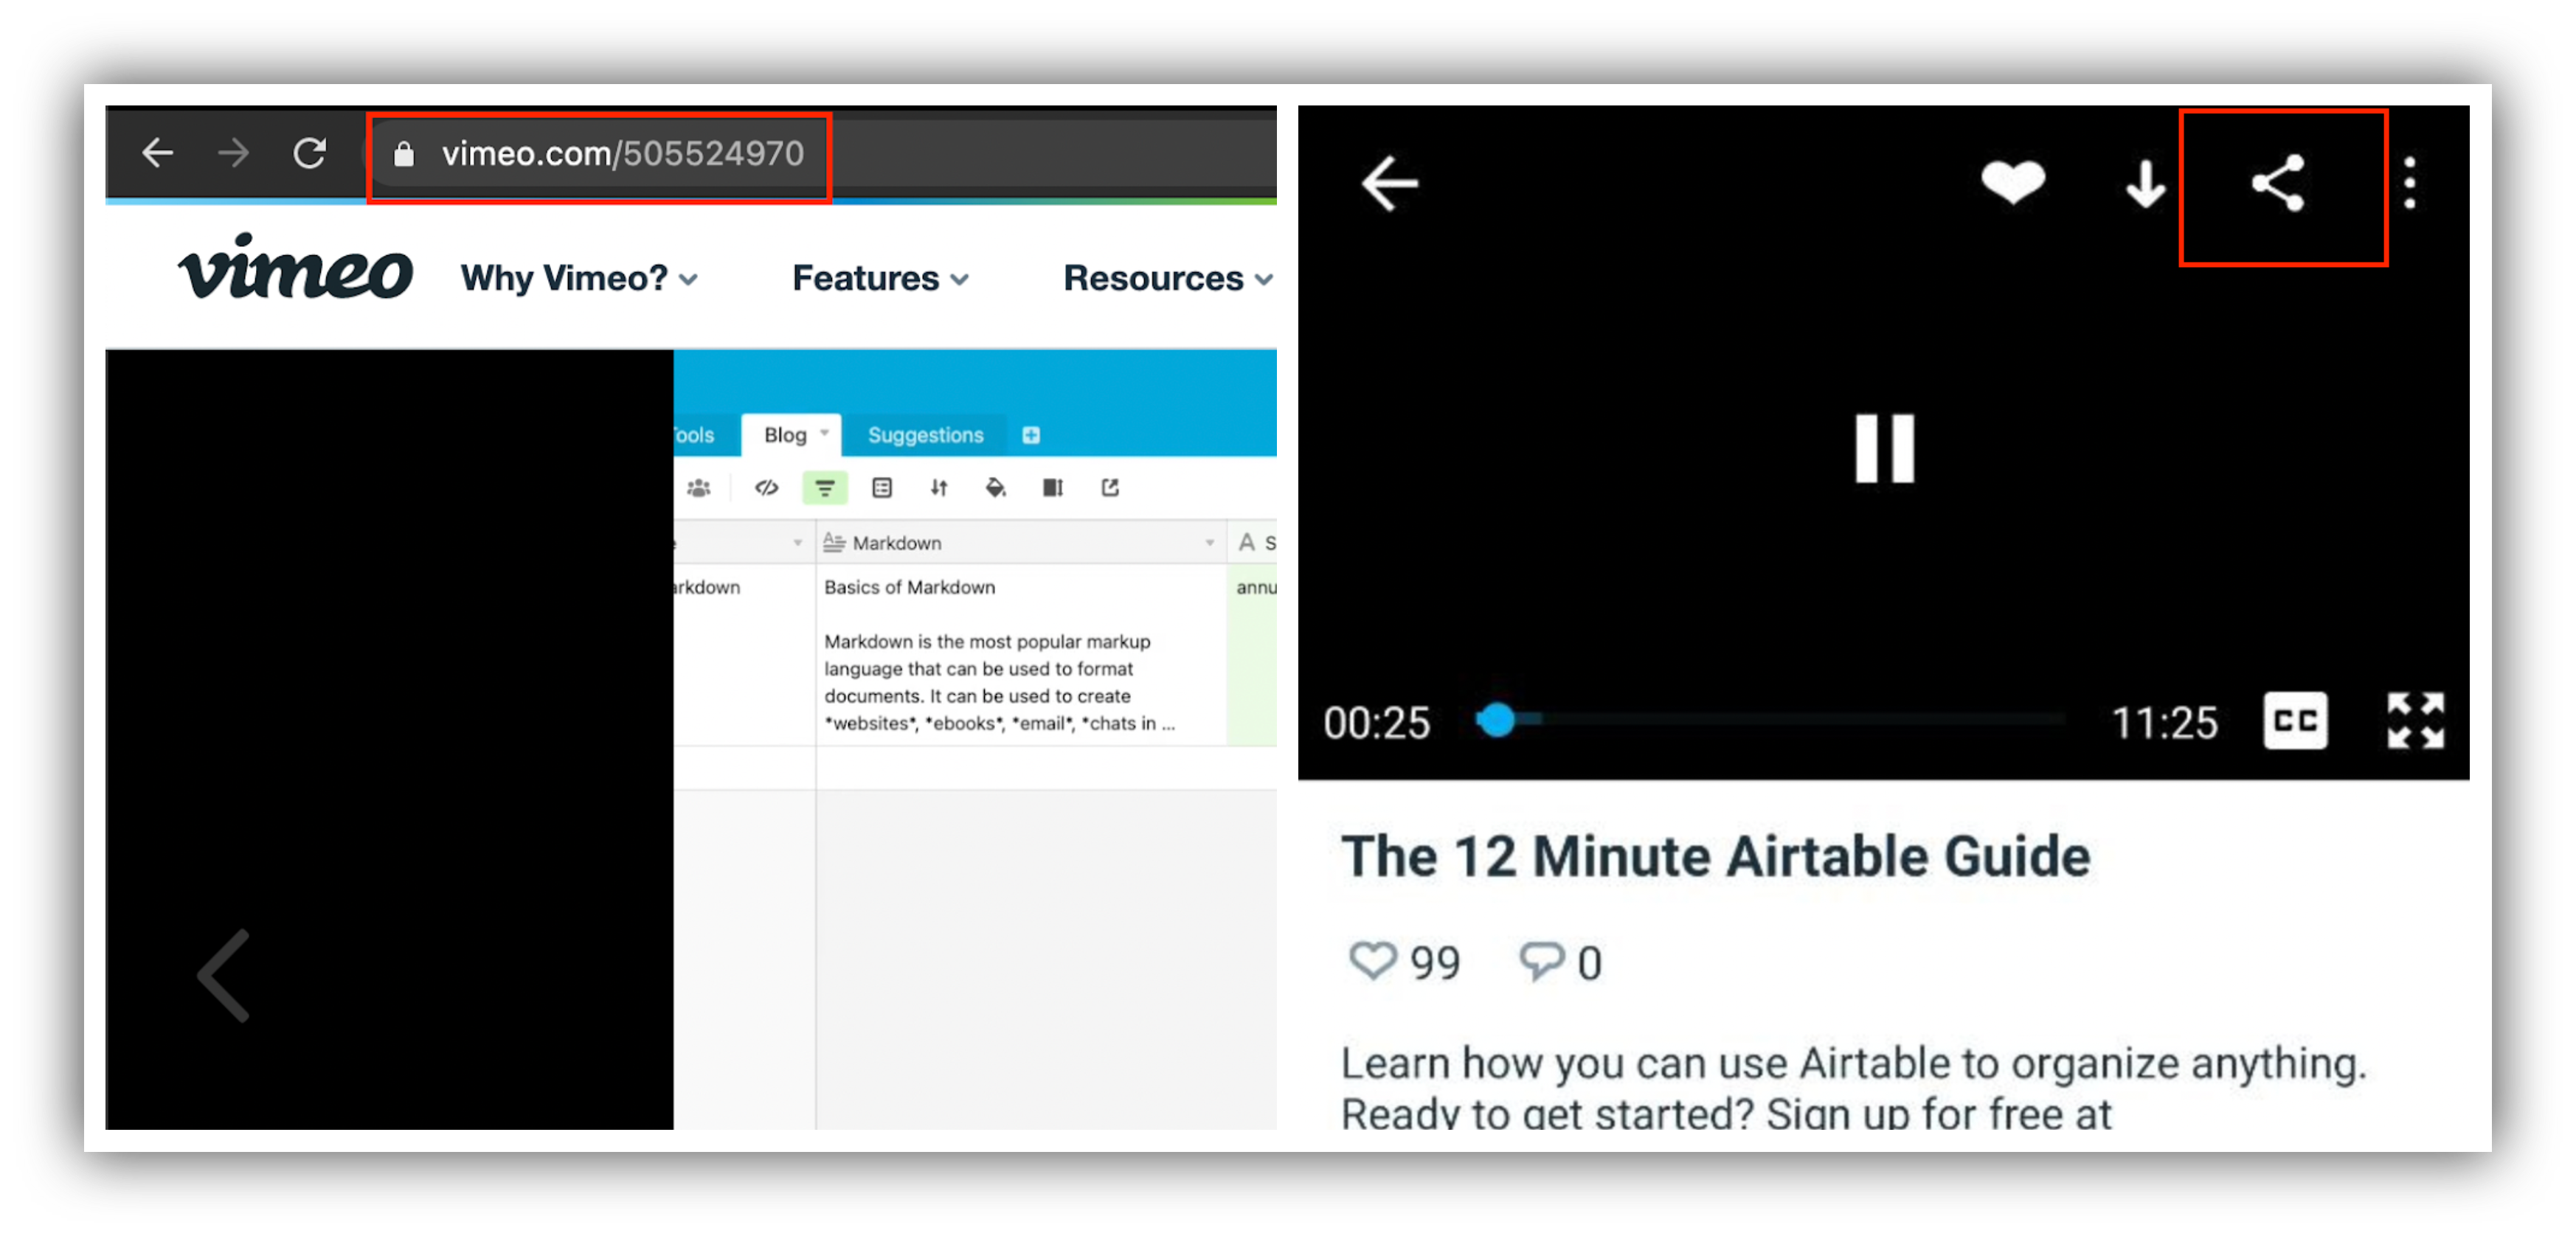
Task: Click the description text about Airtable
Action: click(x=1853, y=1088)
